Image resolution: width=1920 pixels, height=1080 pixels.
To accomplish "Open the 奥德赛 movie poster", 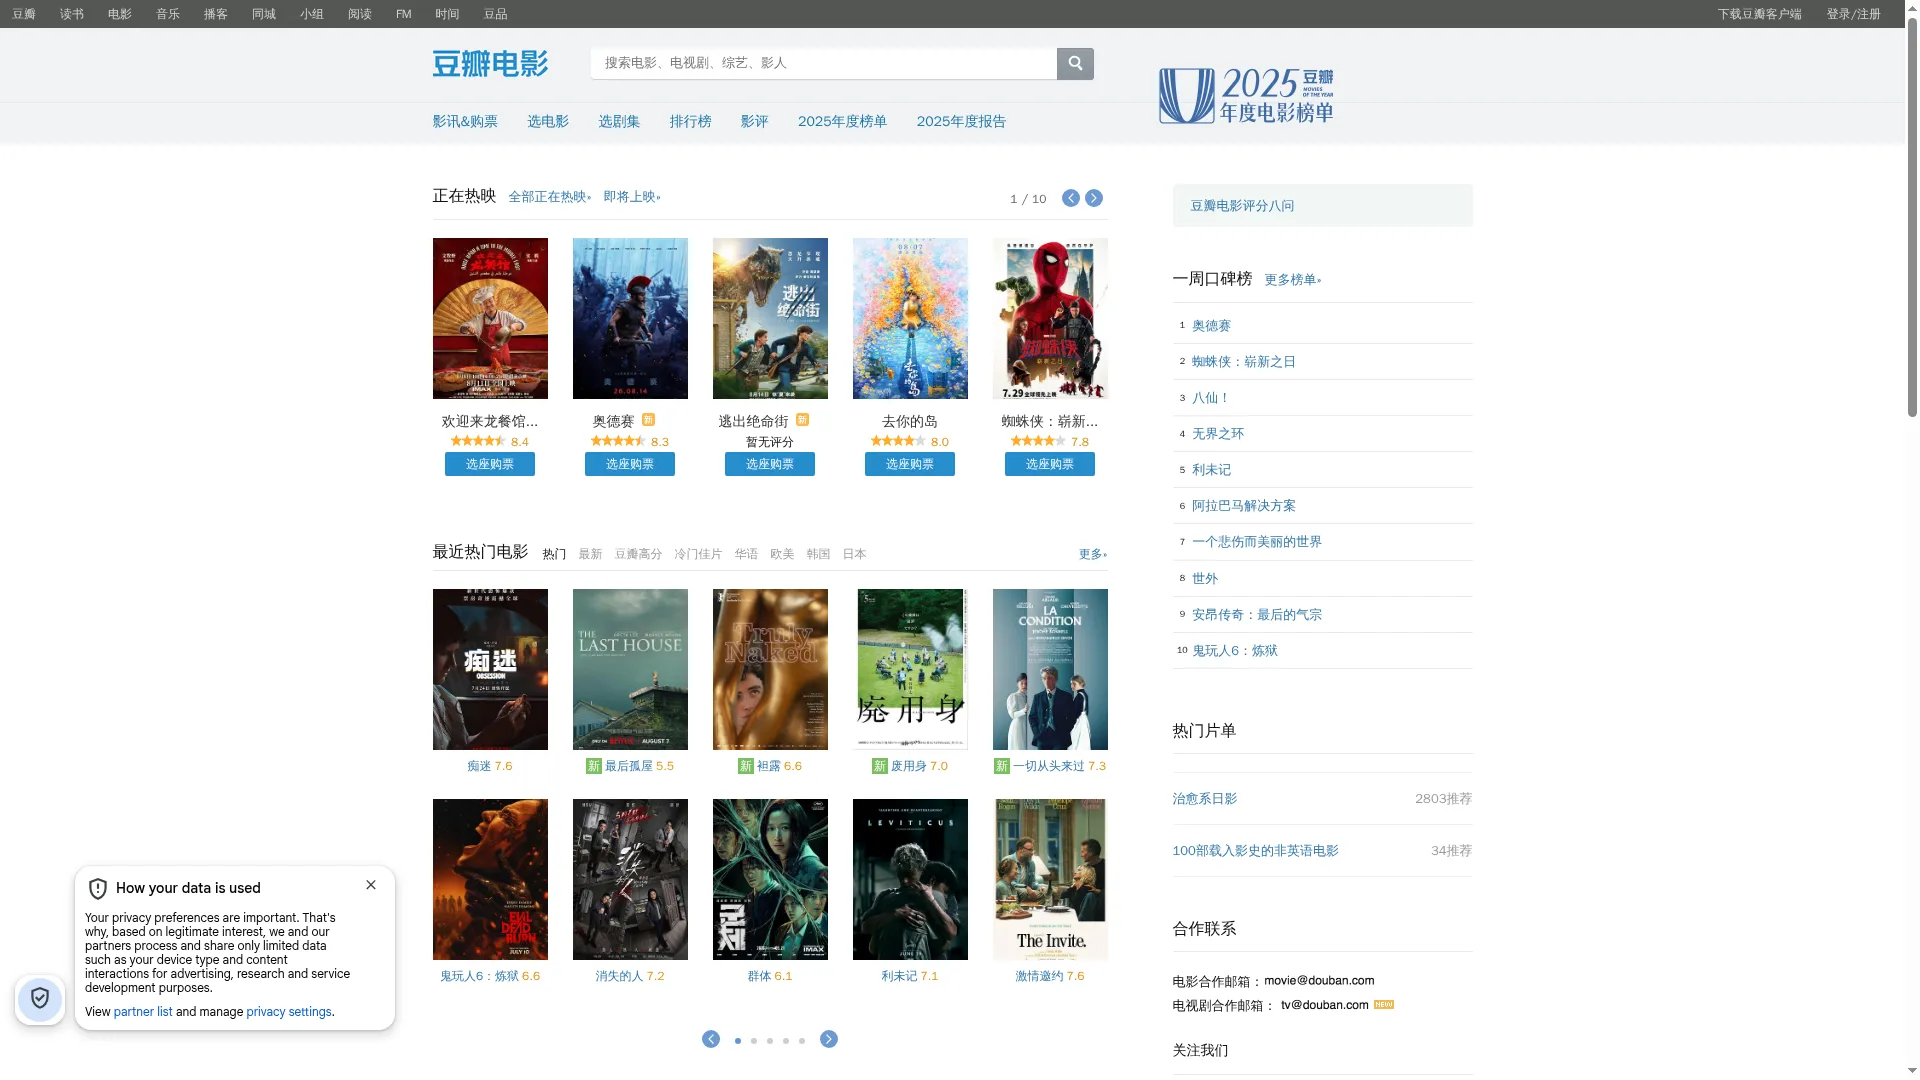I will tap(630, 318).
